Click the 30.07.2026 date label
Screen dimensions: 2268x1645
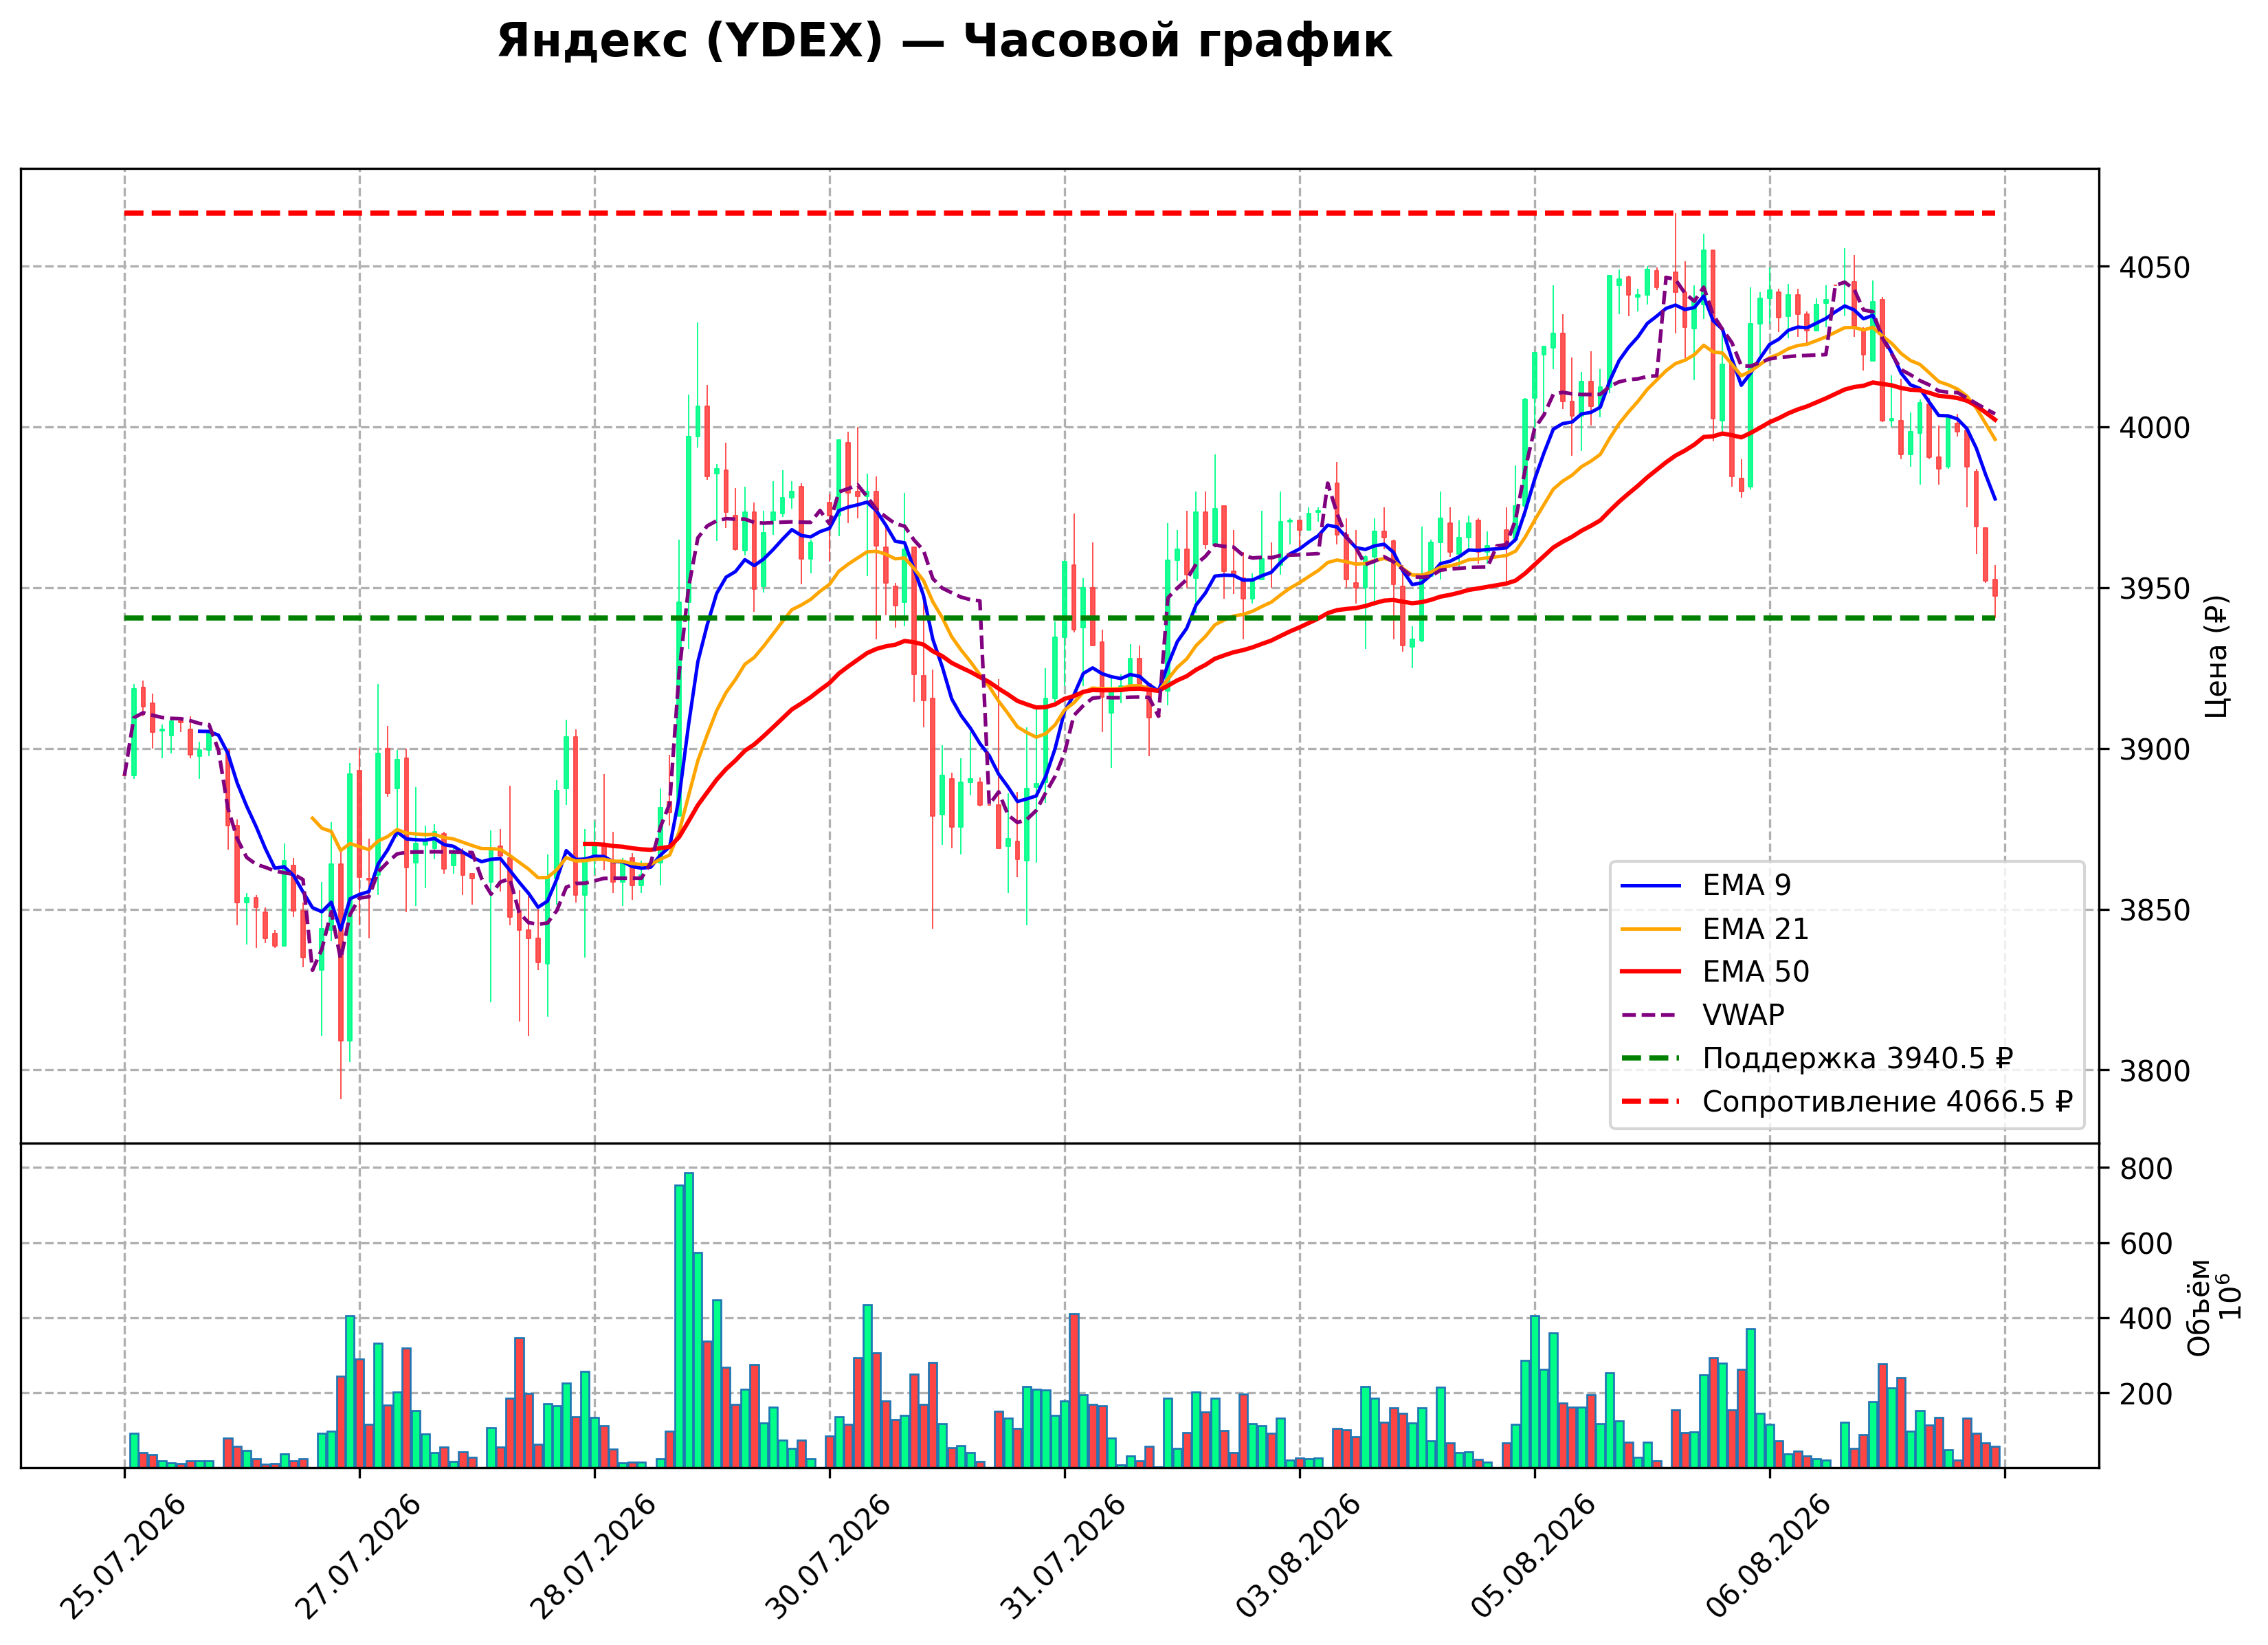point(828,1557)
